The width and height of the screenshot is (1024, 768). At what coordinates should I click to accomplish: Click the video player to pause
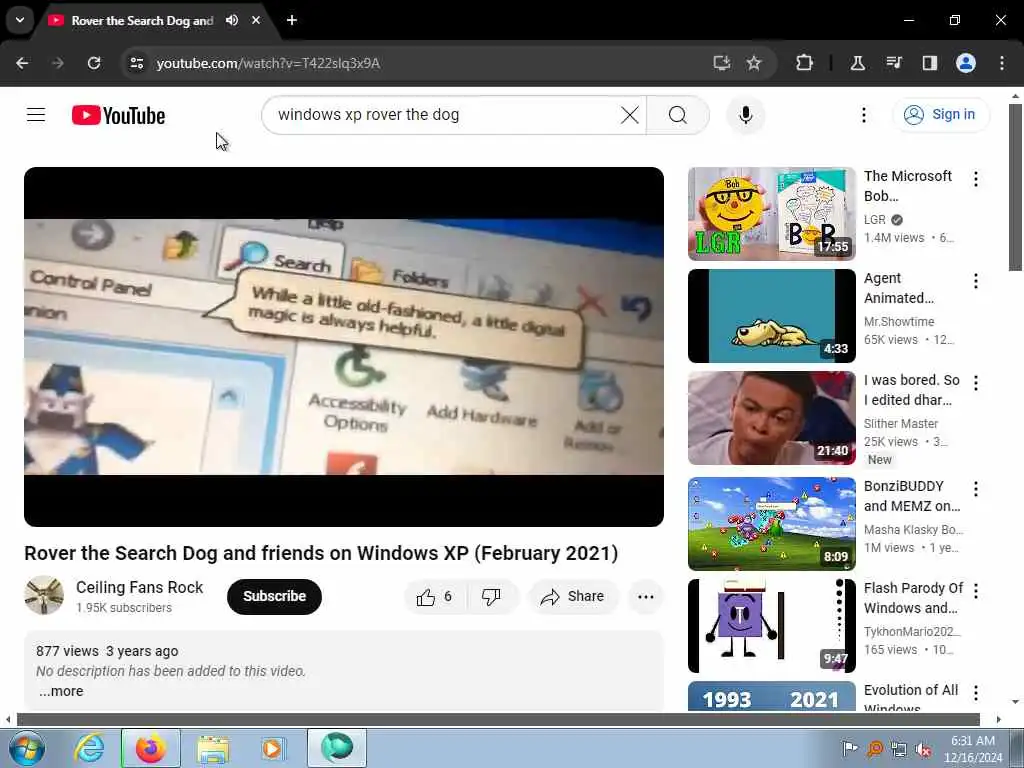(x=344, y=347)
